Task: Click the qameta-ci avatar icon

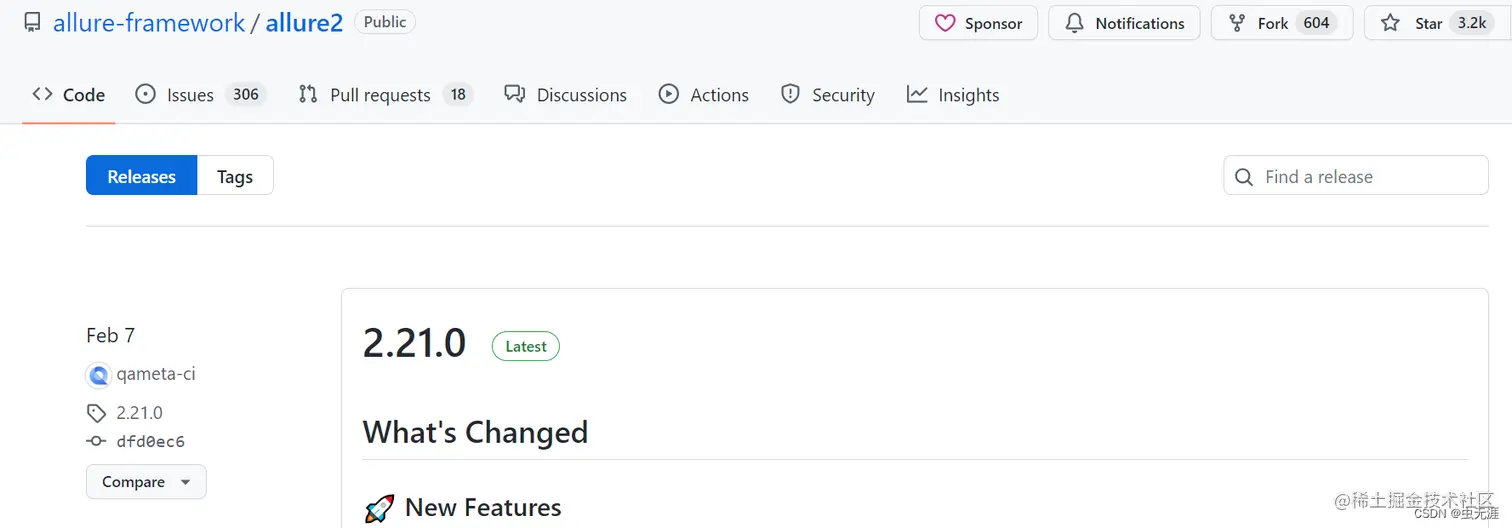Action: (x=98, y=375)
